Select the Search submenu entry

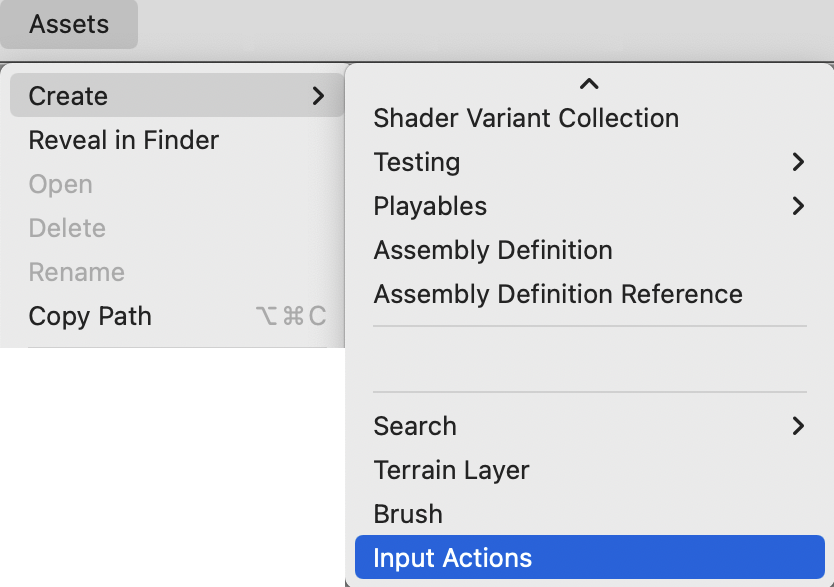(x=415, y=426)
